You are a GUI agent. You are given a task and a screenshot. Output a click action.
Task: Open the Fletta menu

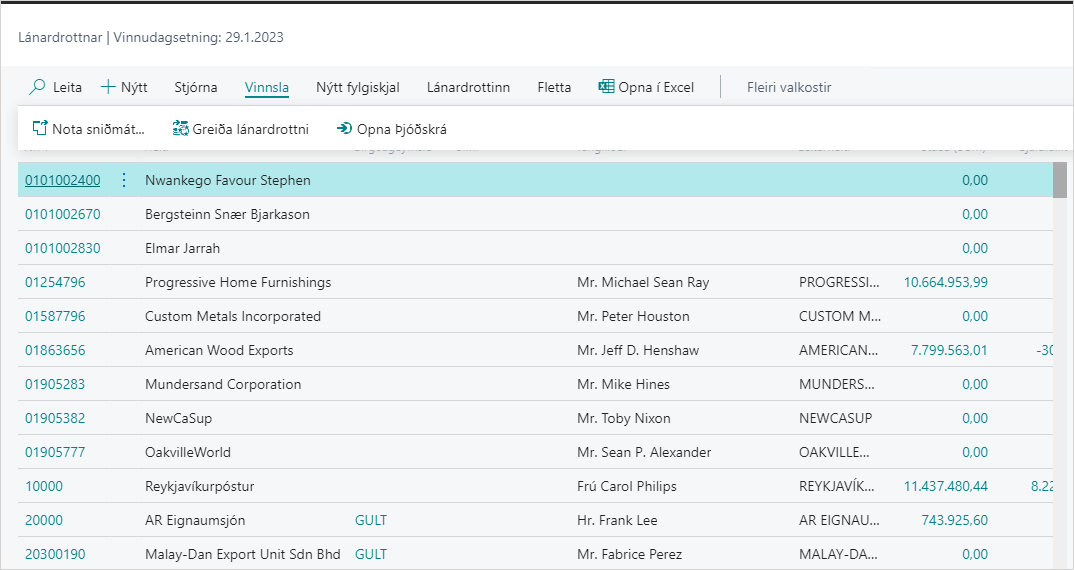554,87
